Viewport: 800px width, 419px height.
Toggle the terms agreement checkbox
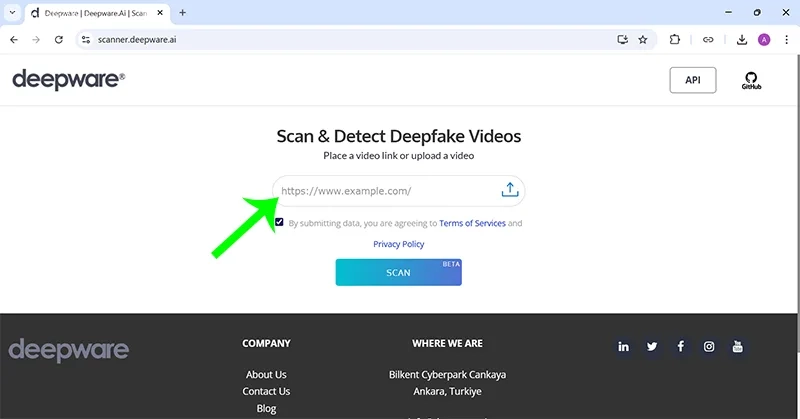(x=279, y=222)
